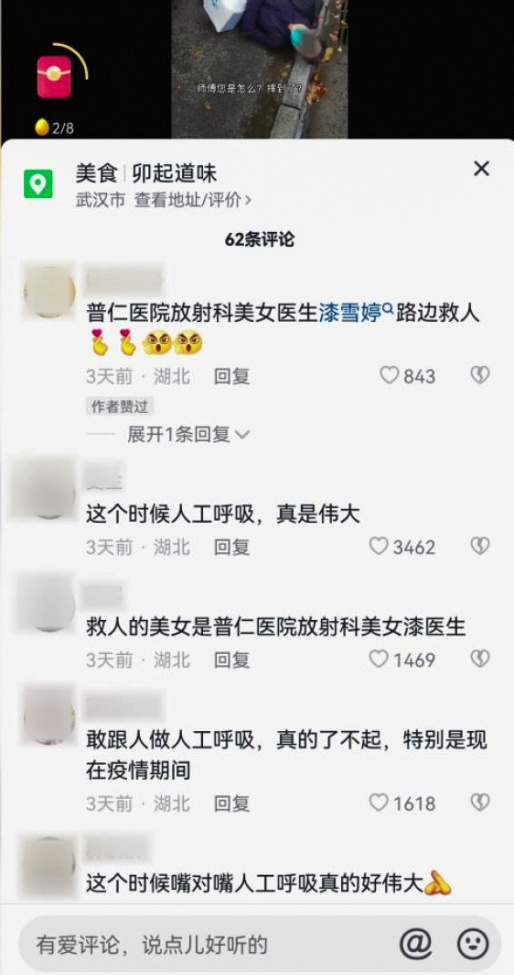514x975 pixels.
Task: Dislike the 普仁医院放射科美女医生 comment
Action: click(x=479, y=375)
